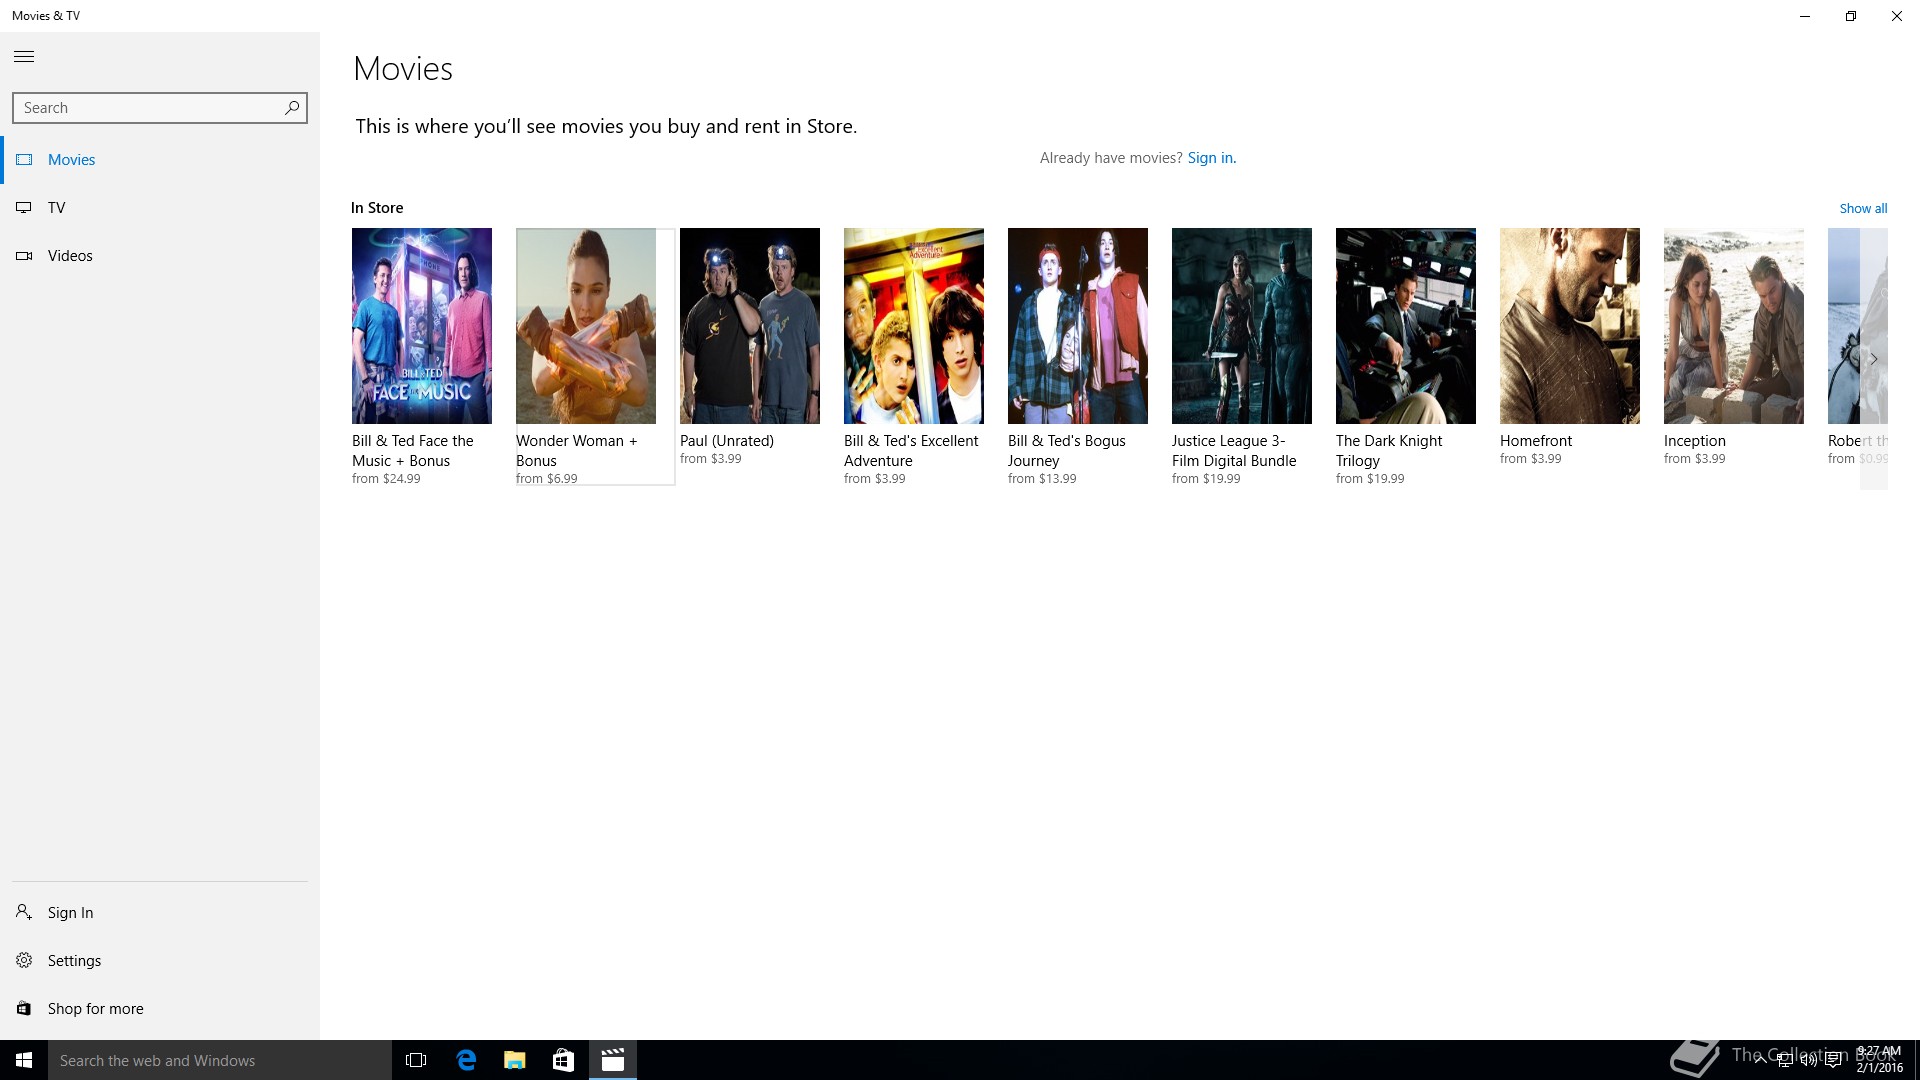Click the 'from $13.99' price text

(x=1042, y=479)
